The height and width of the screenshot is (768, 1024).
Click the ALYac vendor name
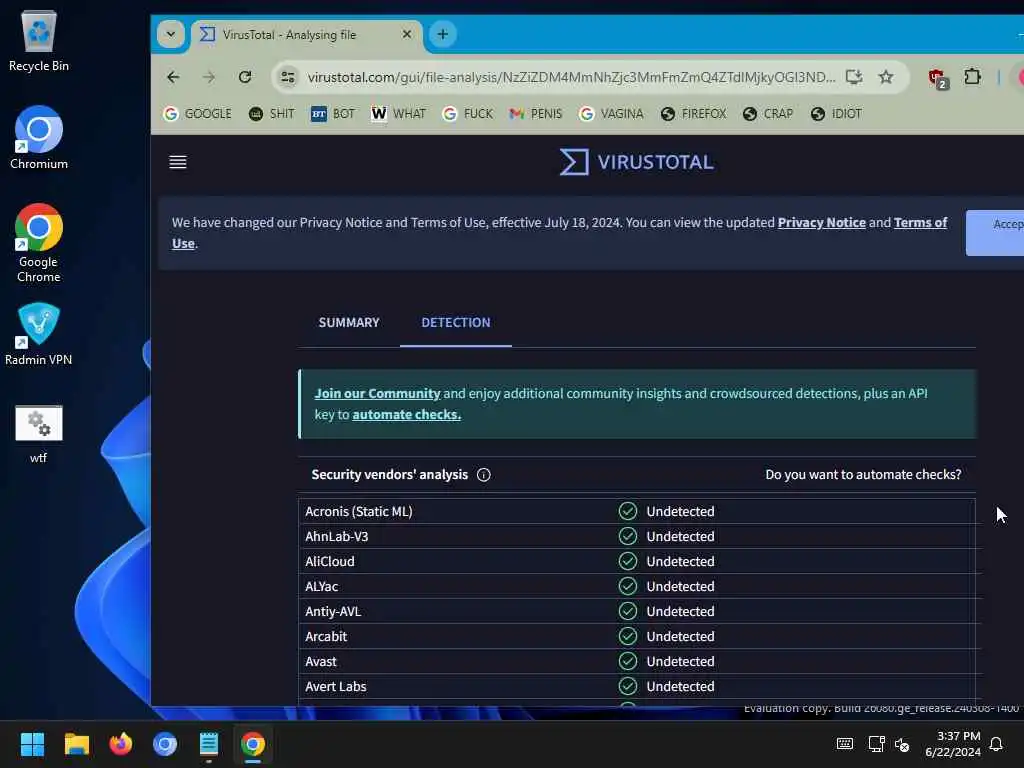click(x=321, y=586)
